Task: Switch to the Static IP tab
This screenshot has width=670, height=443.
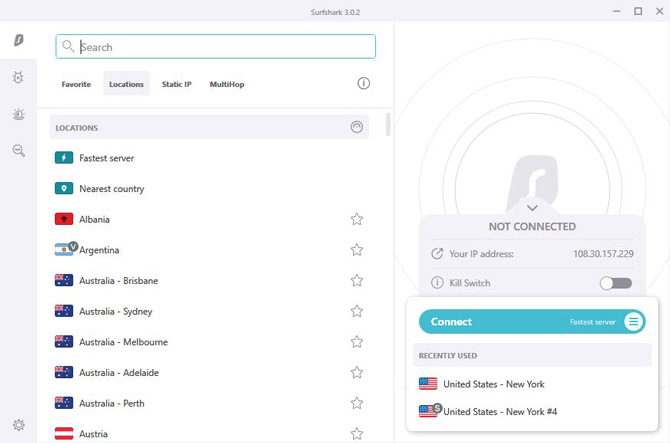Action: (176, 84)
